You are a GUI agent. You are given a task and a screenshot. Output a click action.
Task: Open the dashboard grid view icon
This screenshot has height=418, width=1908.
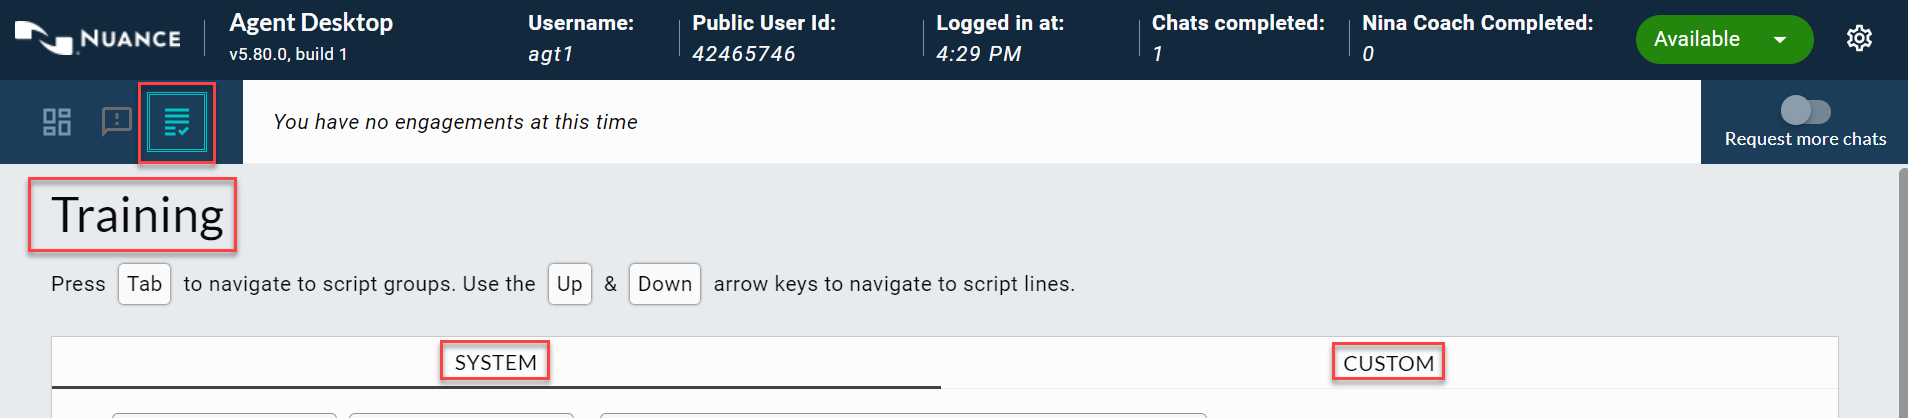[57, 122]
